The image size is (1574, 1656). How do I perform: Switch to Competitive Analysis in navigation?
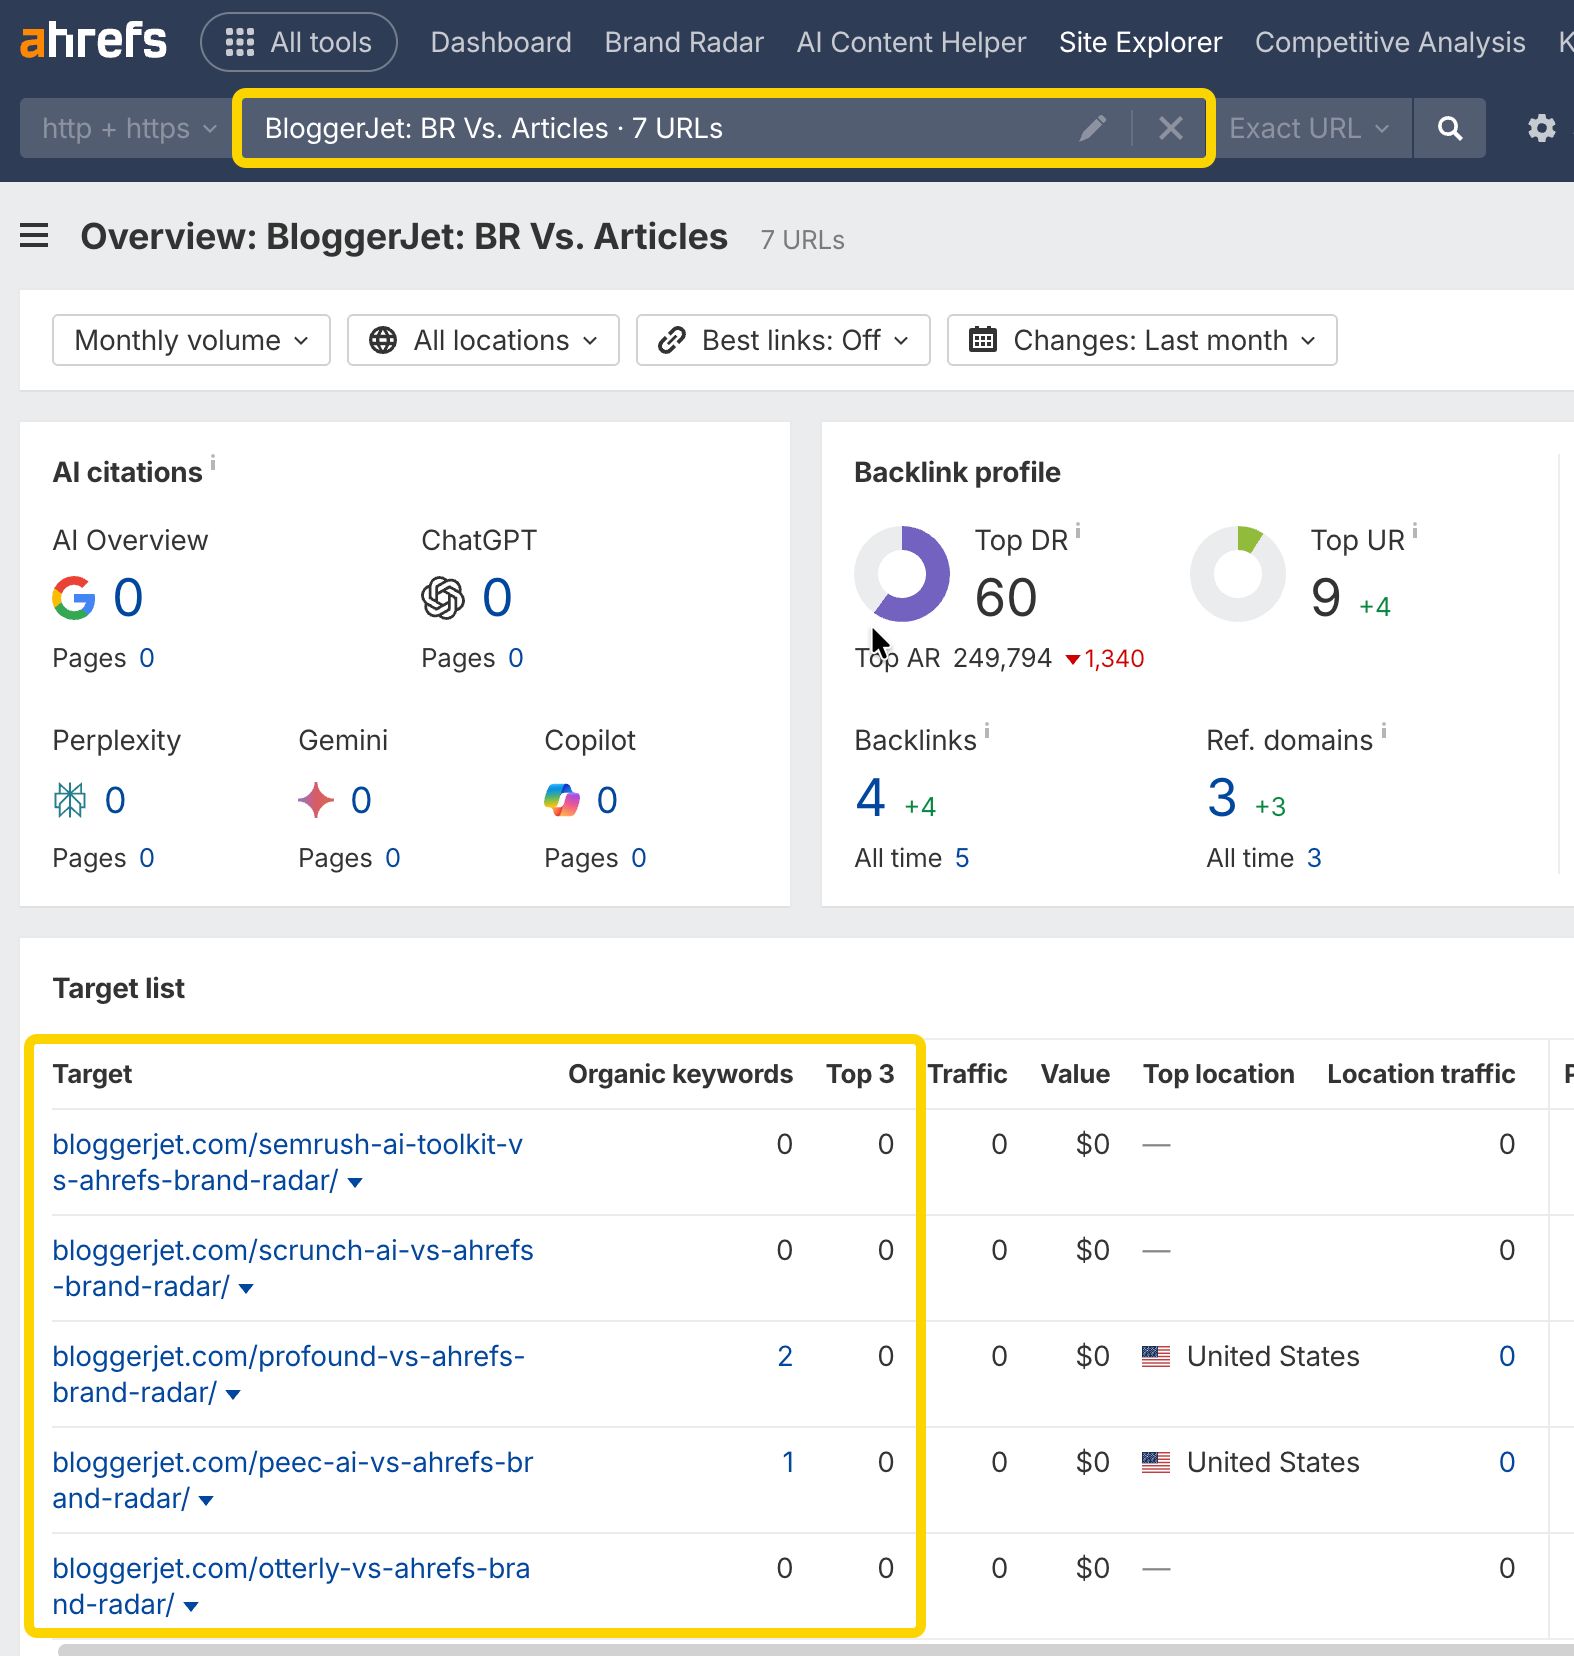(x=1389, y=42)
